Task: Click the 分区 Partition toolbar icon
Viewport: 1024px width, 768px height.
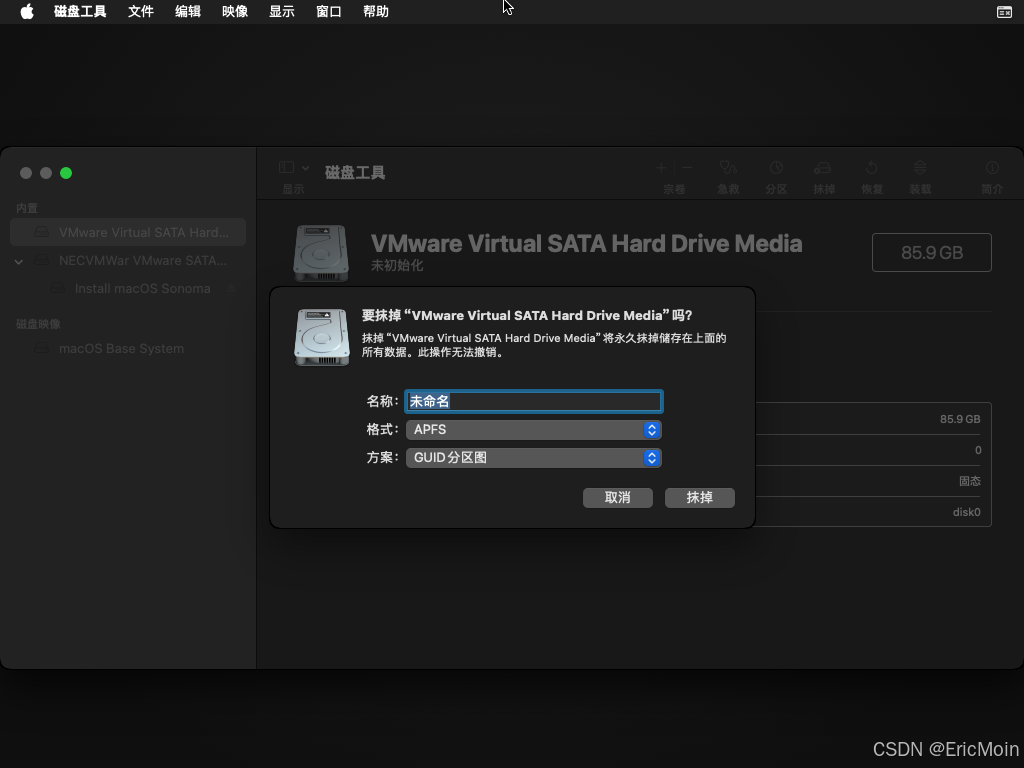Action: pyautogui.click(x=776, y=168)
